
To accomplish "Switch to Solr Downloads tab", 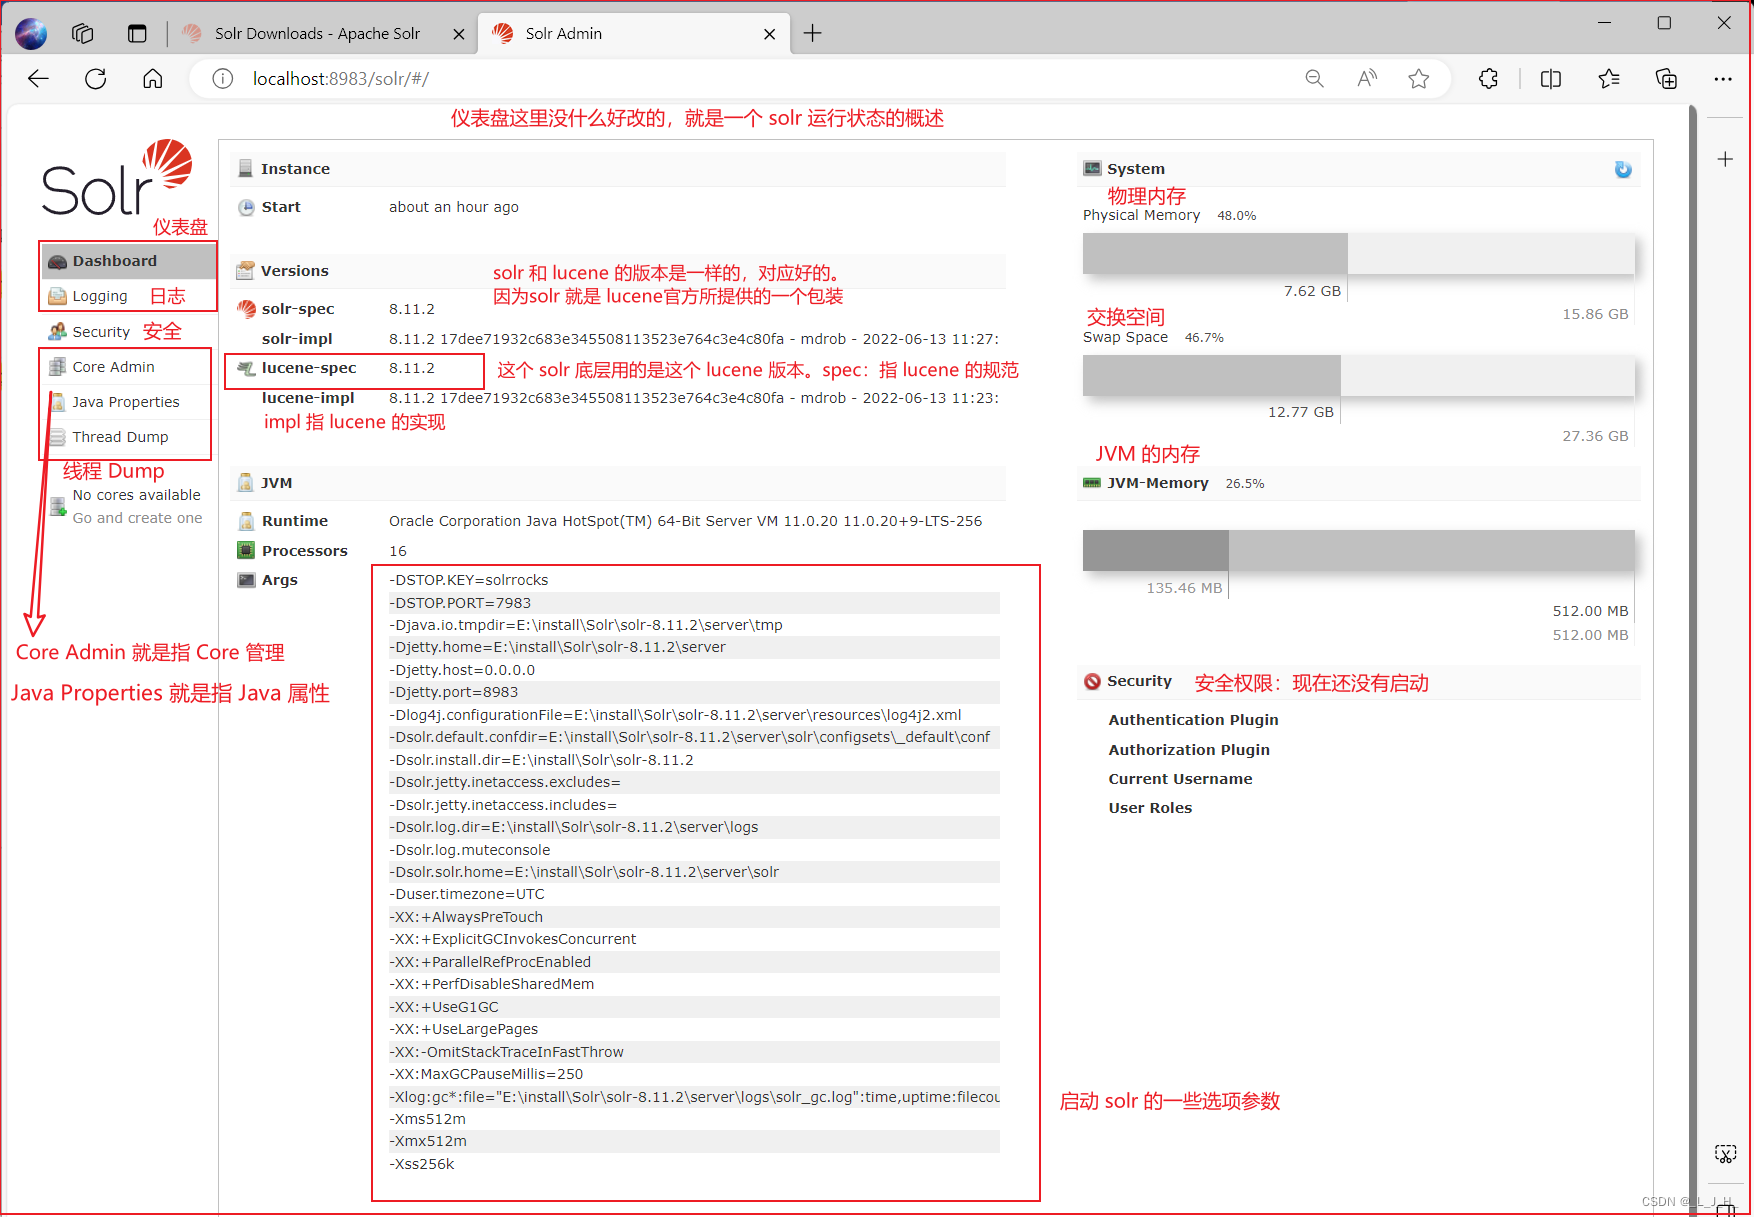I will click(x=317, y=33).
